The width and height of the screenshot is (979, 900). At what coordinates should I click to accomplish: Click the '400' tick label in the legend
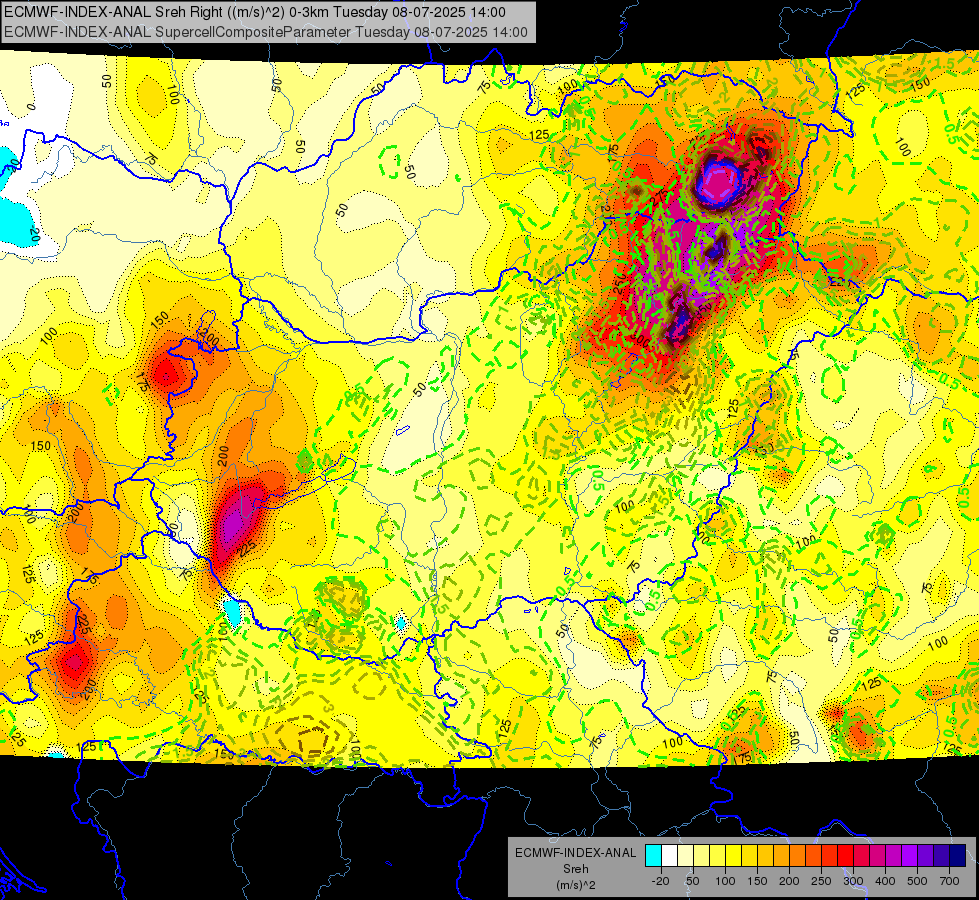(885, 881)
